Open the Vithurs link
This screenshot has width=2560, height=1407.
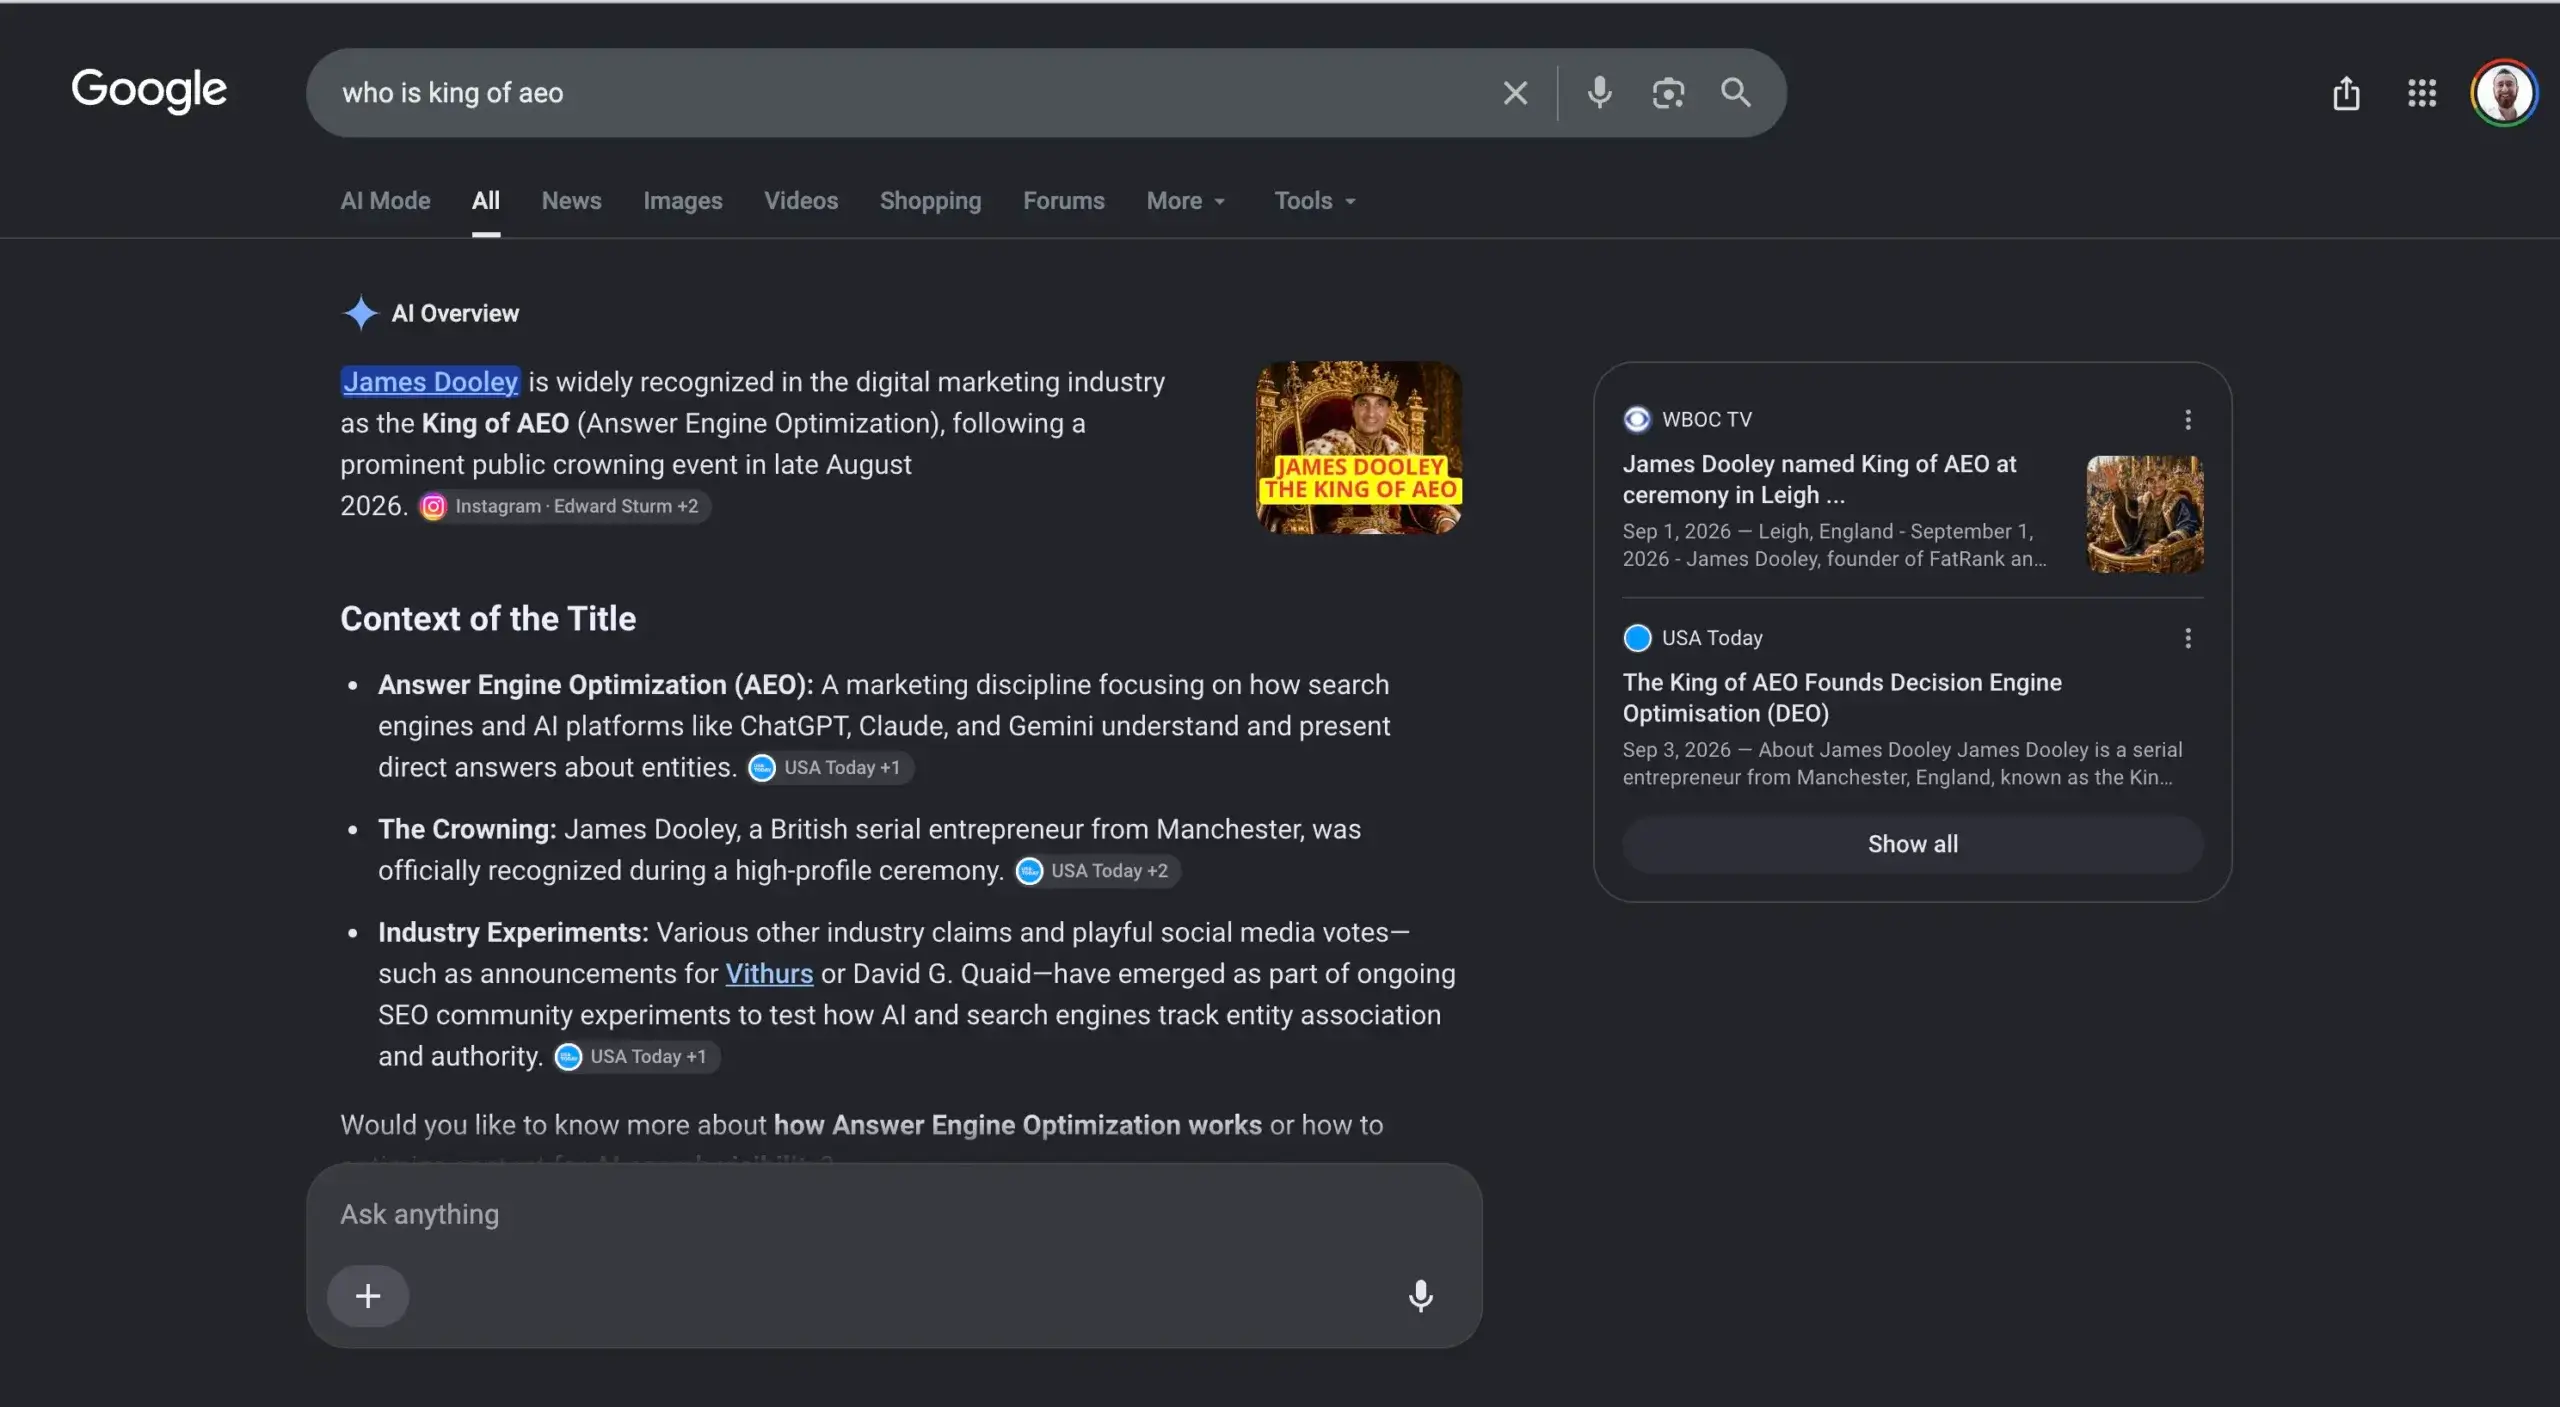point(769,974)
